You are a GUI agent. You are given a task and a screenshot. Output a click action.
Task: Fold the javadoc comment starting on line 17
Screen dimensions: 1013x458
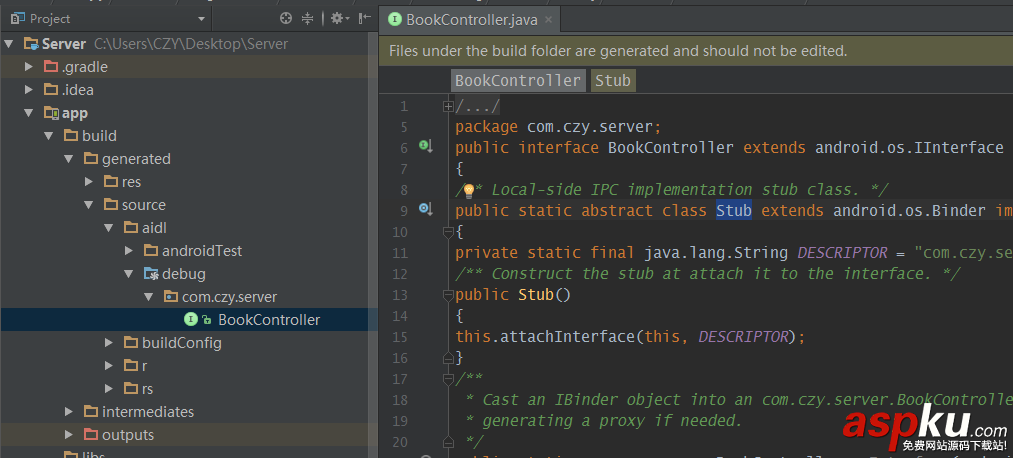[x=448, y=378]
